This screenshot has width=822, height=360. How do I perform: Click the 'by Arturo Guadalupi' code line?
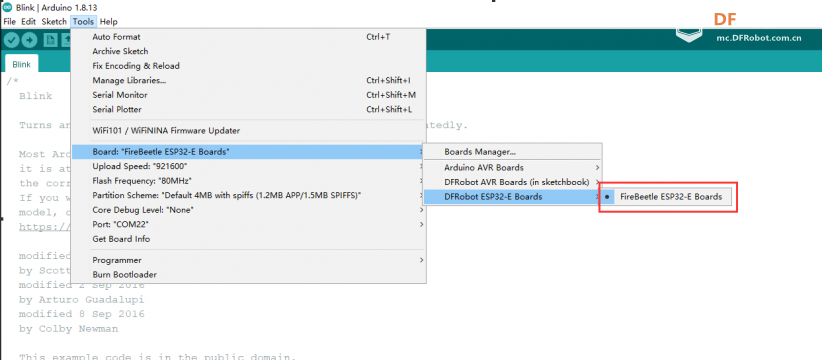pos(81,300)
